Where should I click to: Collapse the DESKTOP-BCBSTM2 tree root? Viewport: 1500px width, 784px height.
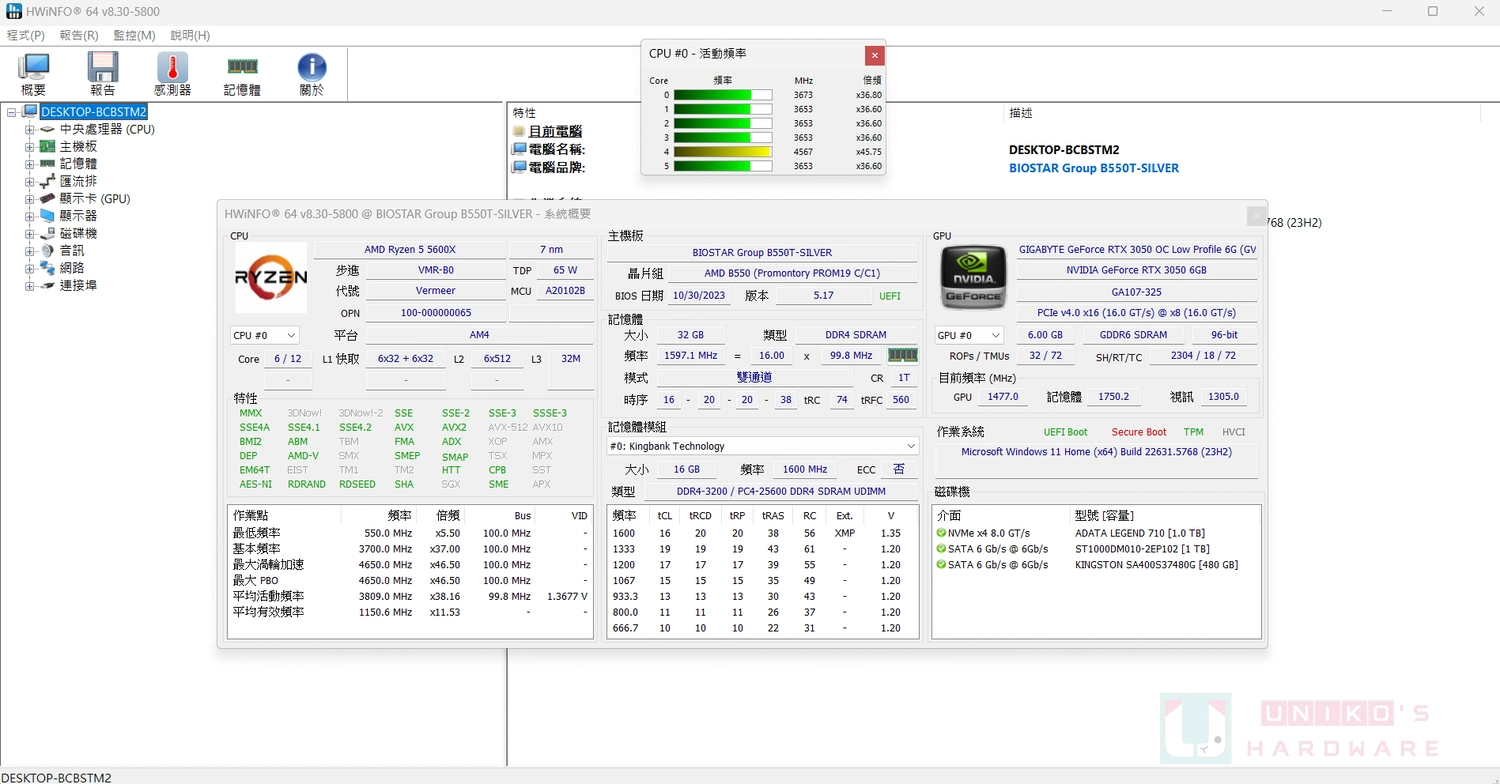12,112
